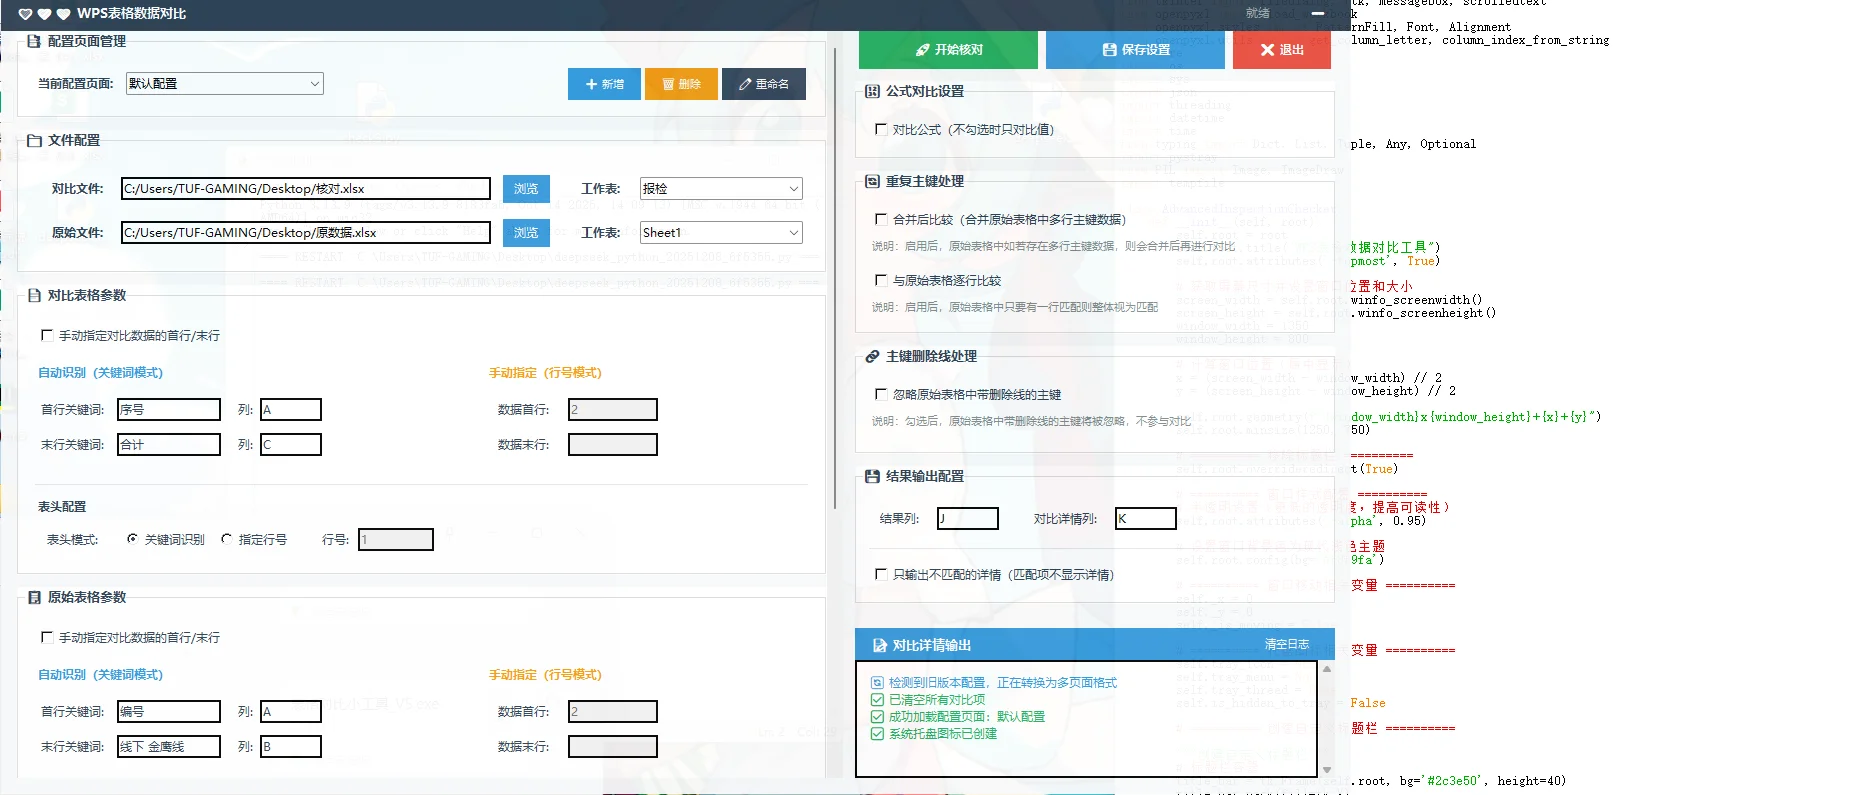Click the first heart icon in the title bar
Viewport: 1850px width, 795px height.
click(25, 14)
